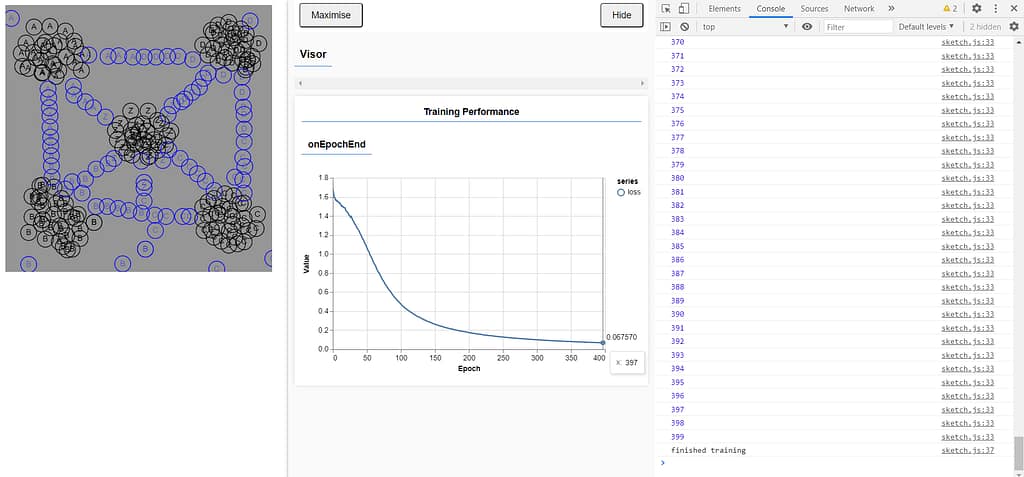Viewport: 1024px width, 477px height.
Task: Show the console sidebar panel icon
Action: (667, 27)
